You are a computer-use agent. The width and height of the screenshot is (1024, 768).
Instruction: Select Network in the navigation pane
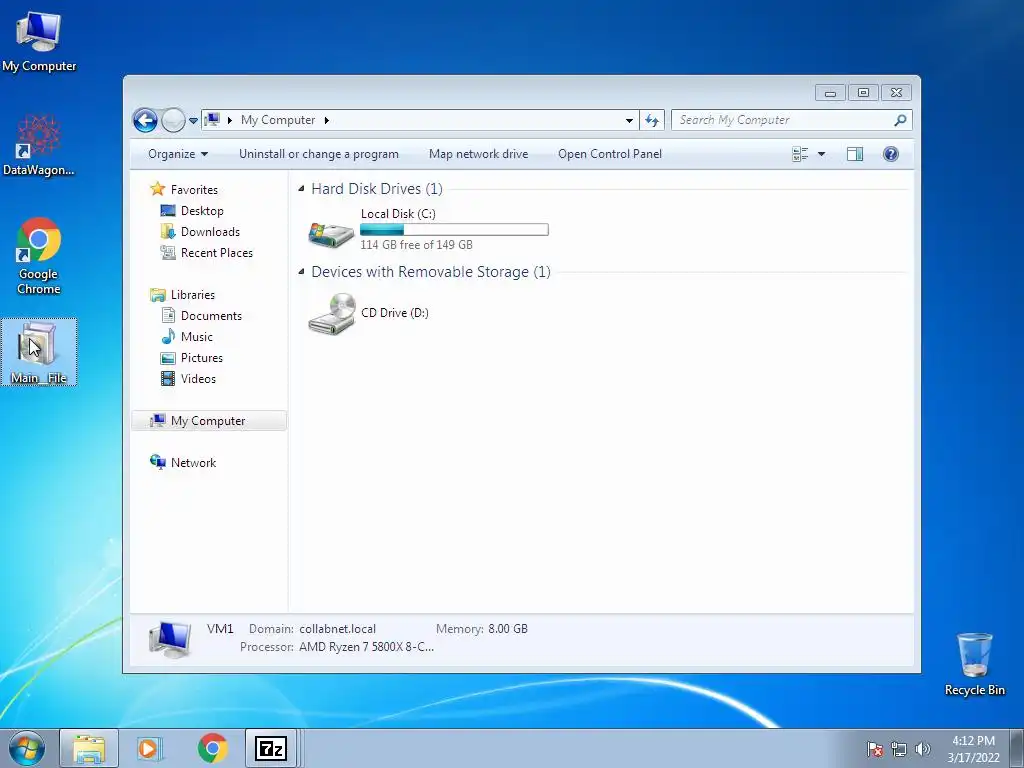pyautogui.click(x=193, y=462)
